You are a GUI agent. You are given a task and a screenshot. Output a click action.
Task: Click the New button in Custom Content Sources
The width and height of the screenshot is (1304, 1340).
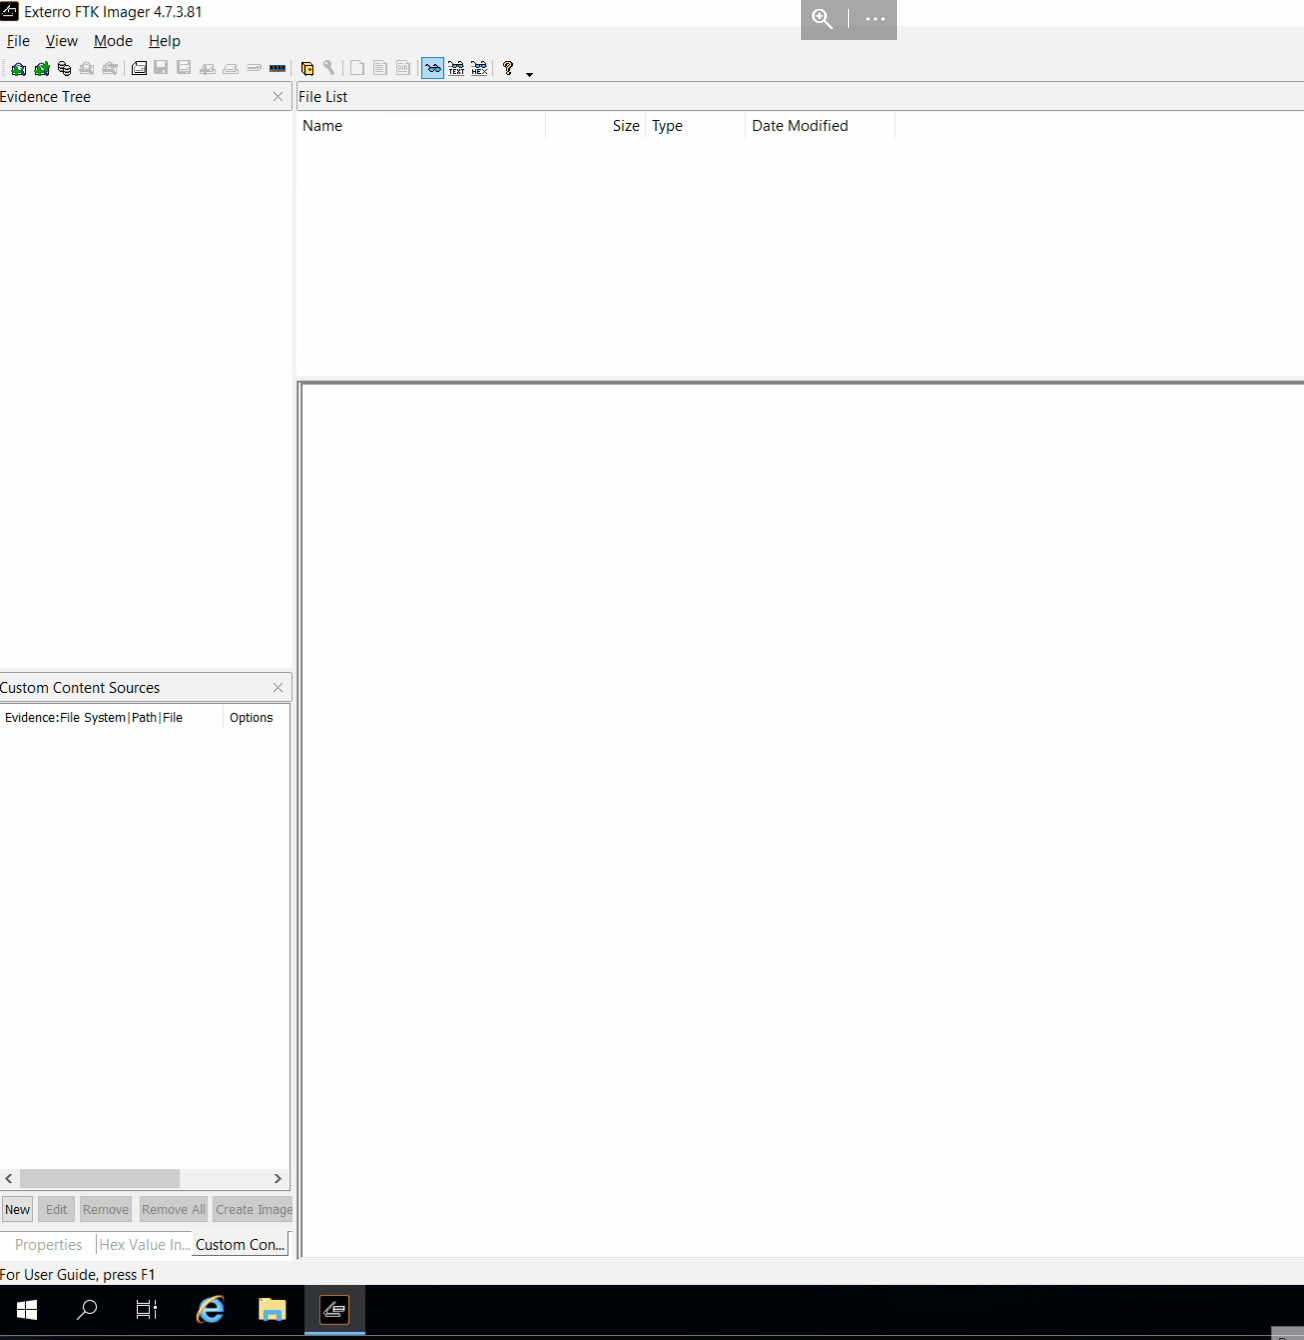16,1209
